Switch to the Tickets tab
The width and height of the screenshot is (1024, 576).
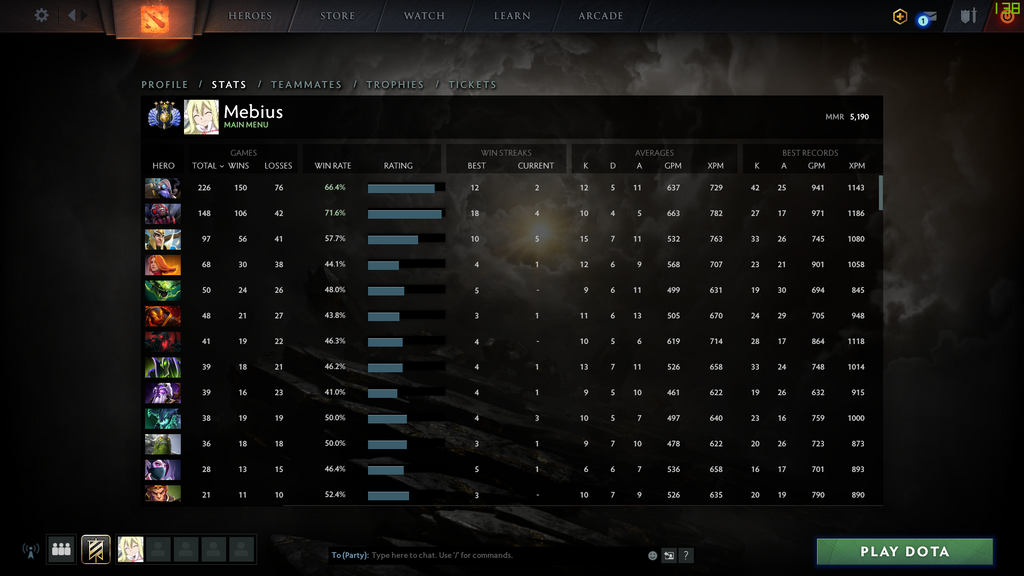tap(472, 85)
